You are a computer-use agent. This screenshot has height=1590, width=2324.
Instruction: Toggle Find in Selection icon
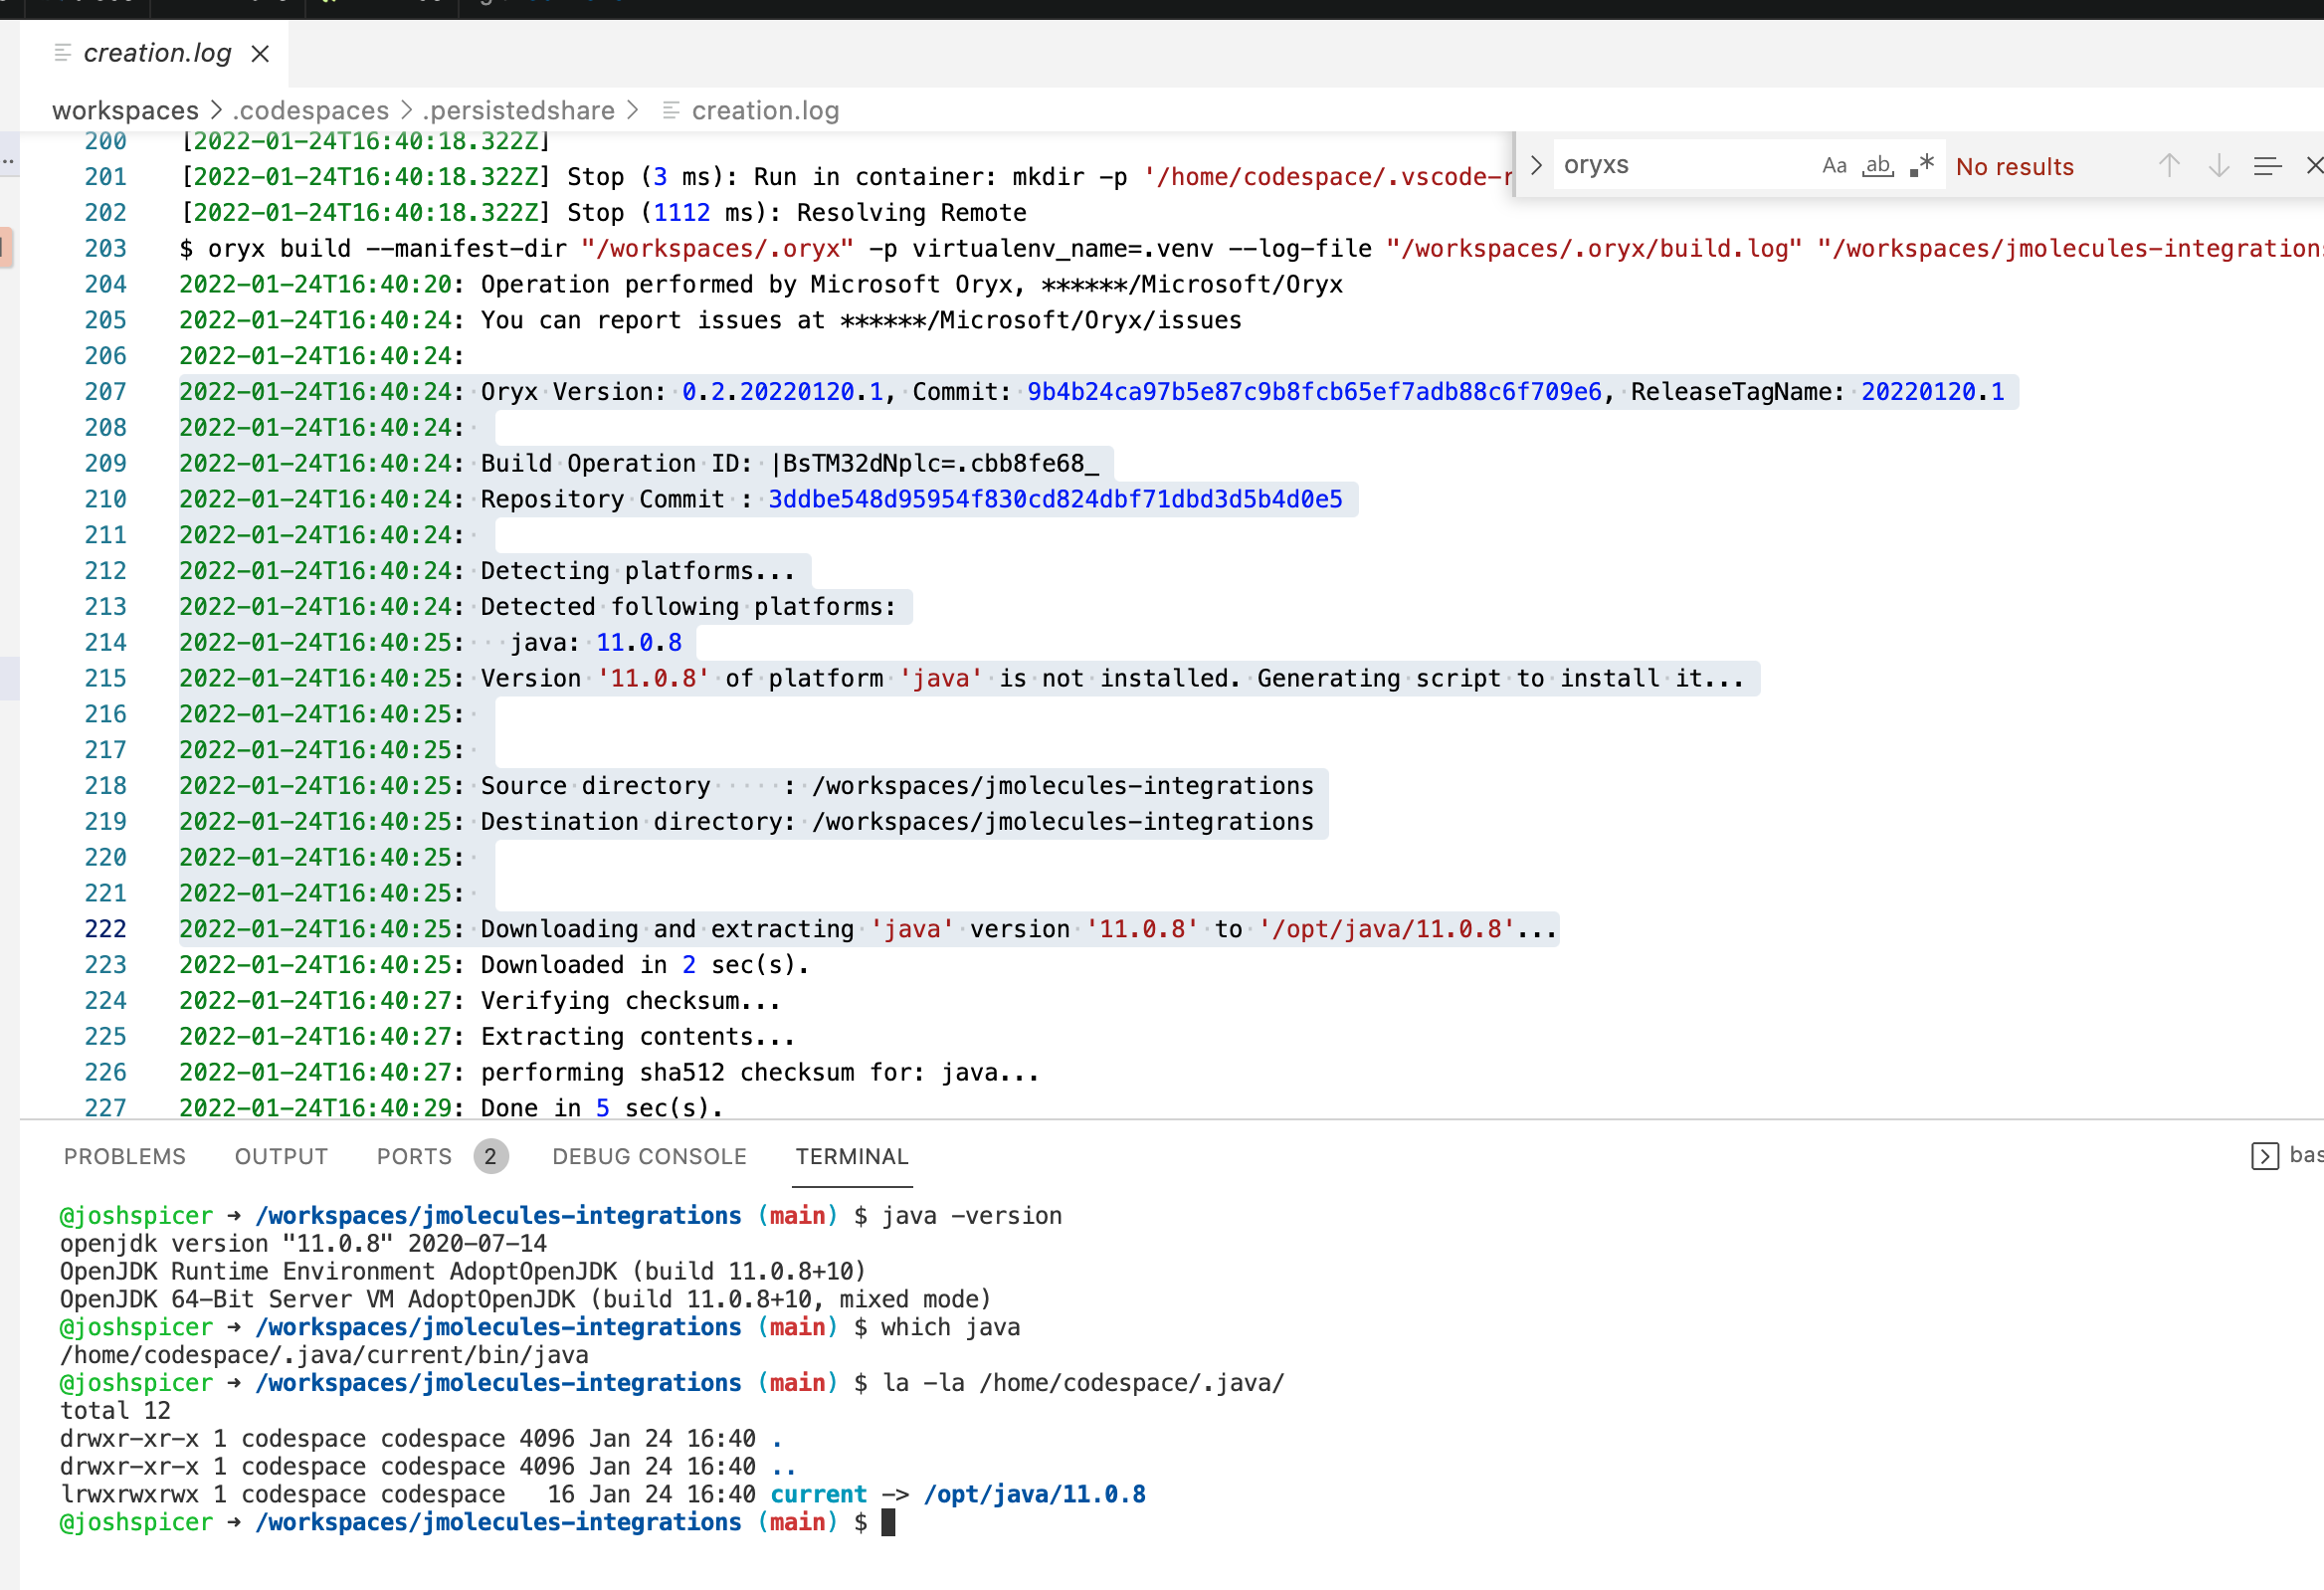(x=2267, y=165)
